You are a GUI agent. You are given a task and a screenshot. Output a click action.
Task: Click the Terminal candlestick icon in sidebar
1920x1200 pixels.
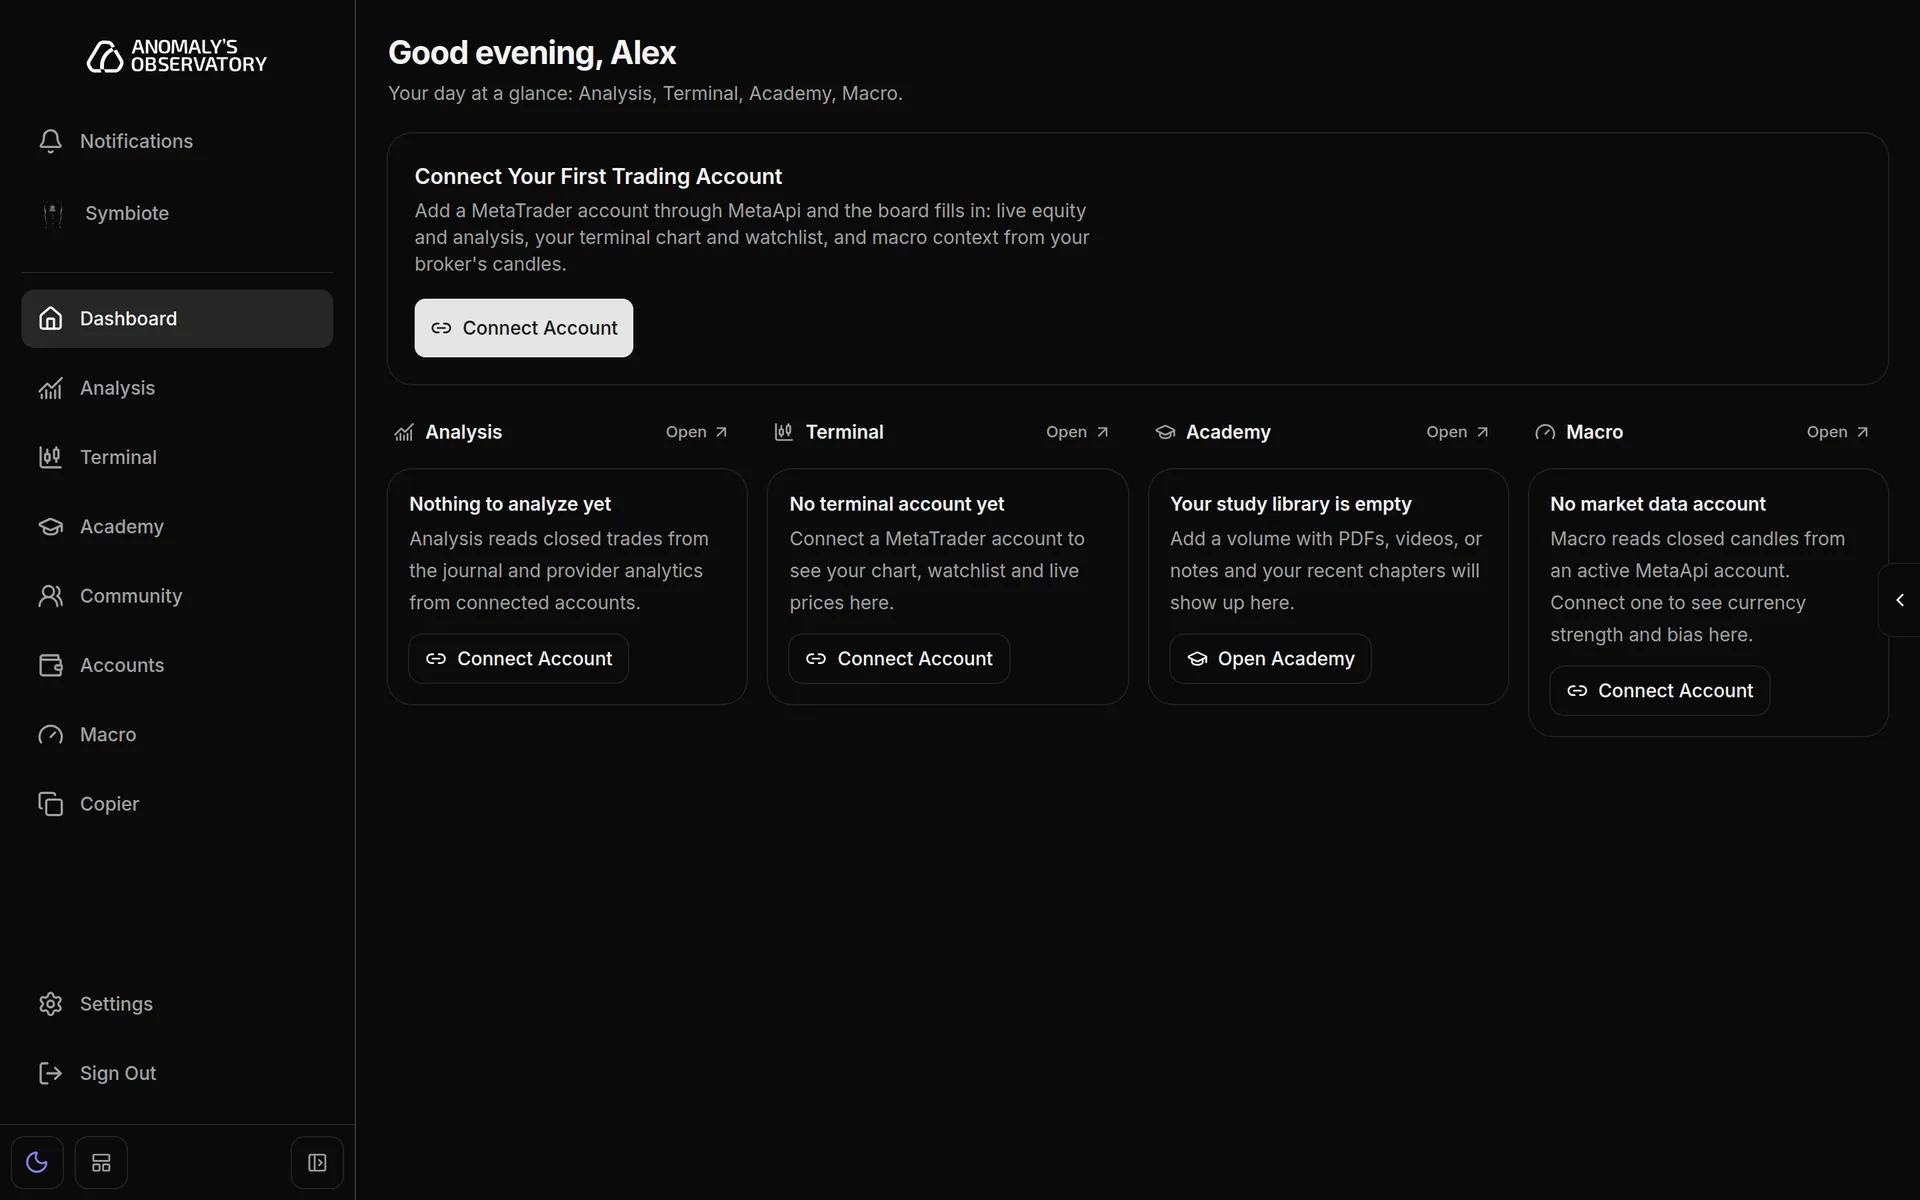pos(50,457)
